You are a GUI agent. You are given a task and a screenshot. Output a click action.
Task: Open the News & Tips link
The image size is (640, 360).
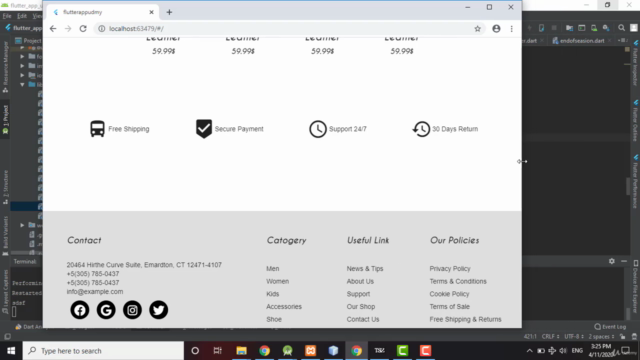pos(365,269)
